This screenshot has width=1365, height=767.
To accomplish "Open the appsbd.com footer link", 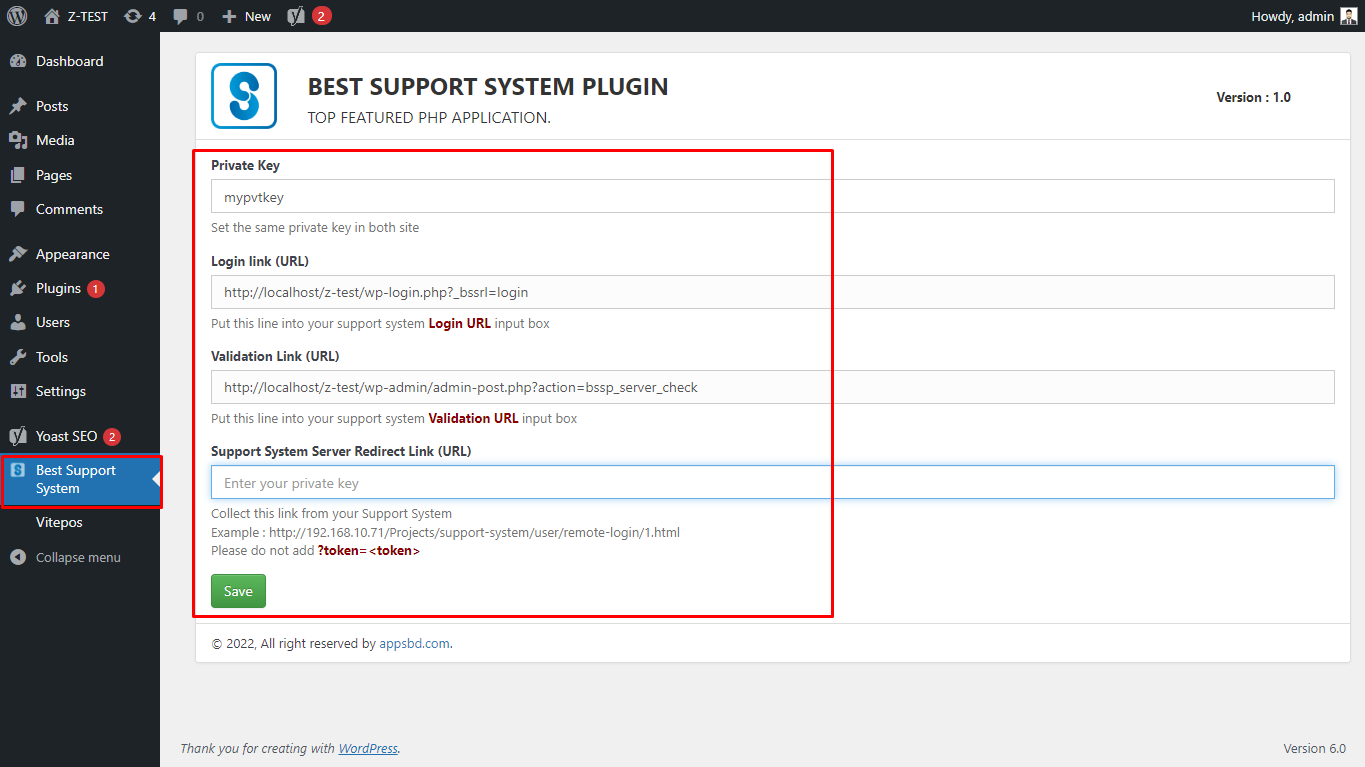I will pos(414,644).
